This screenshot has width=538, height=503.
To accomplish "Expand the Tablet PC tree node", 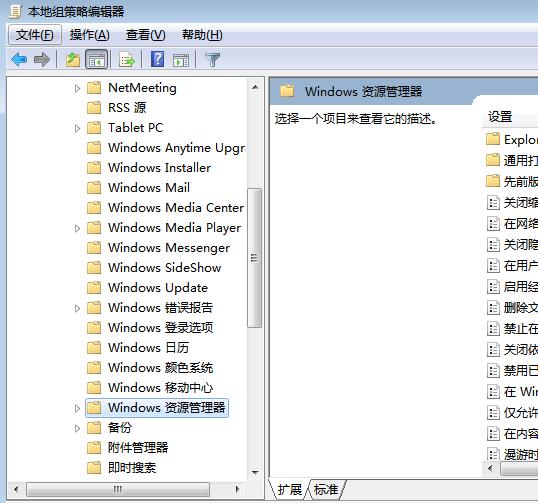I will [78, 128].
